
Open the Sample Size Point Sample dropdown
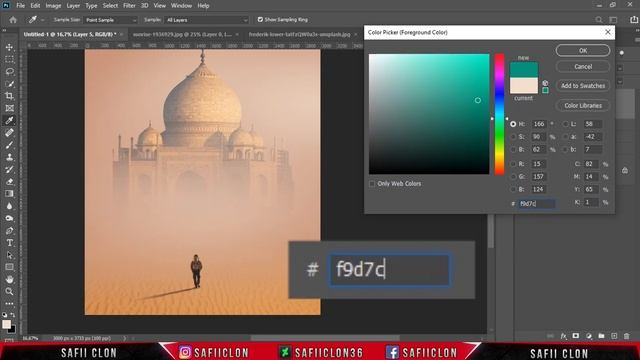(x=110, y=20)
